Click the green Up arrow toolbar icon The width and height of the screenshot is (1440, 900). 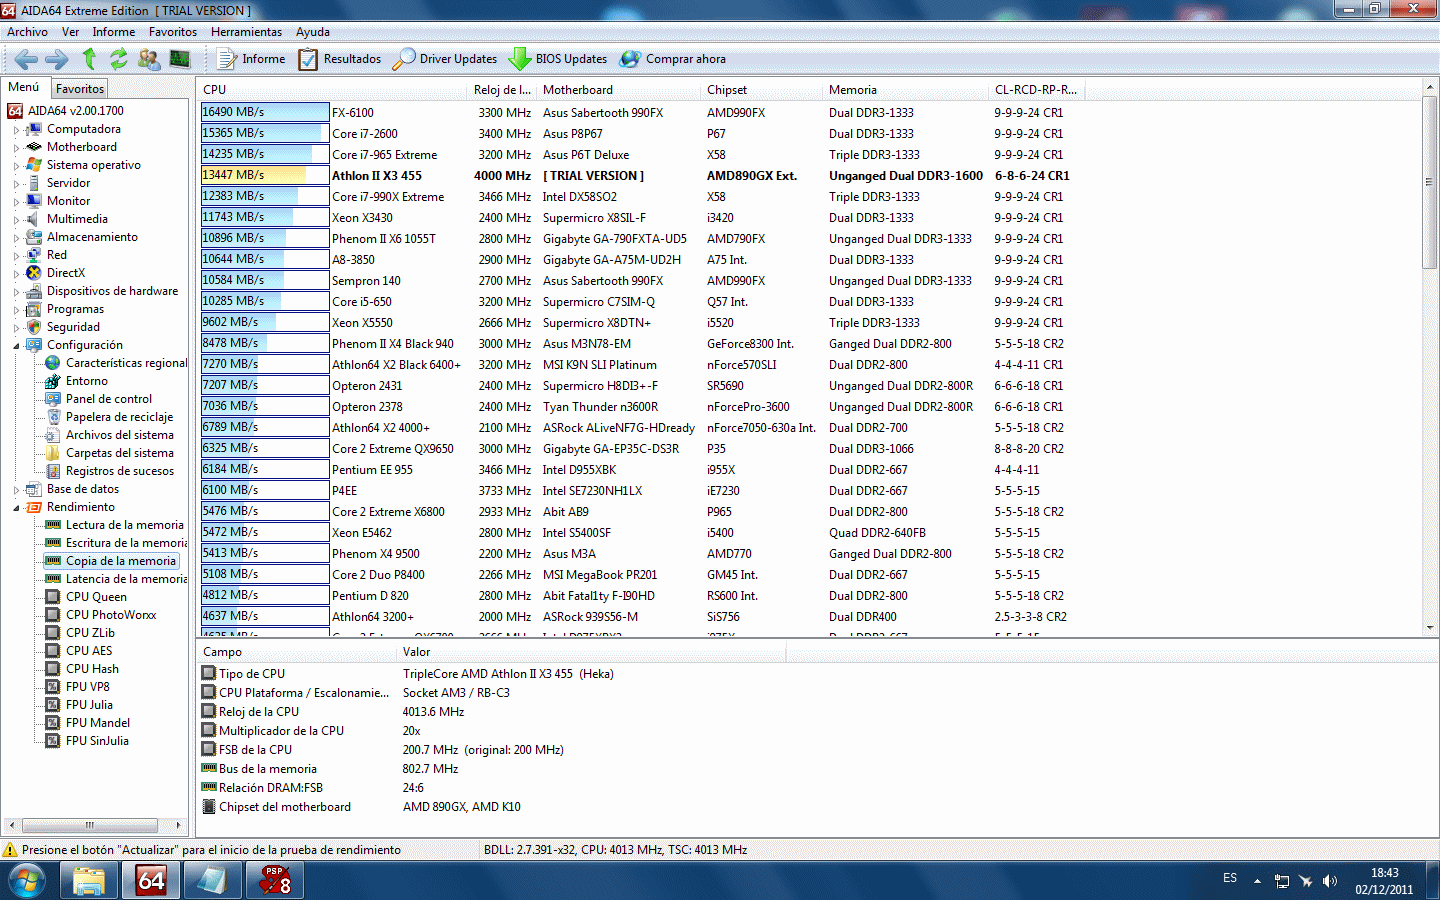coord(89,59)
